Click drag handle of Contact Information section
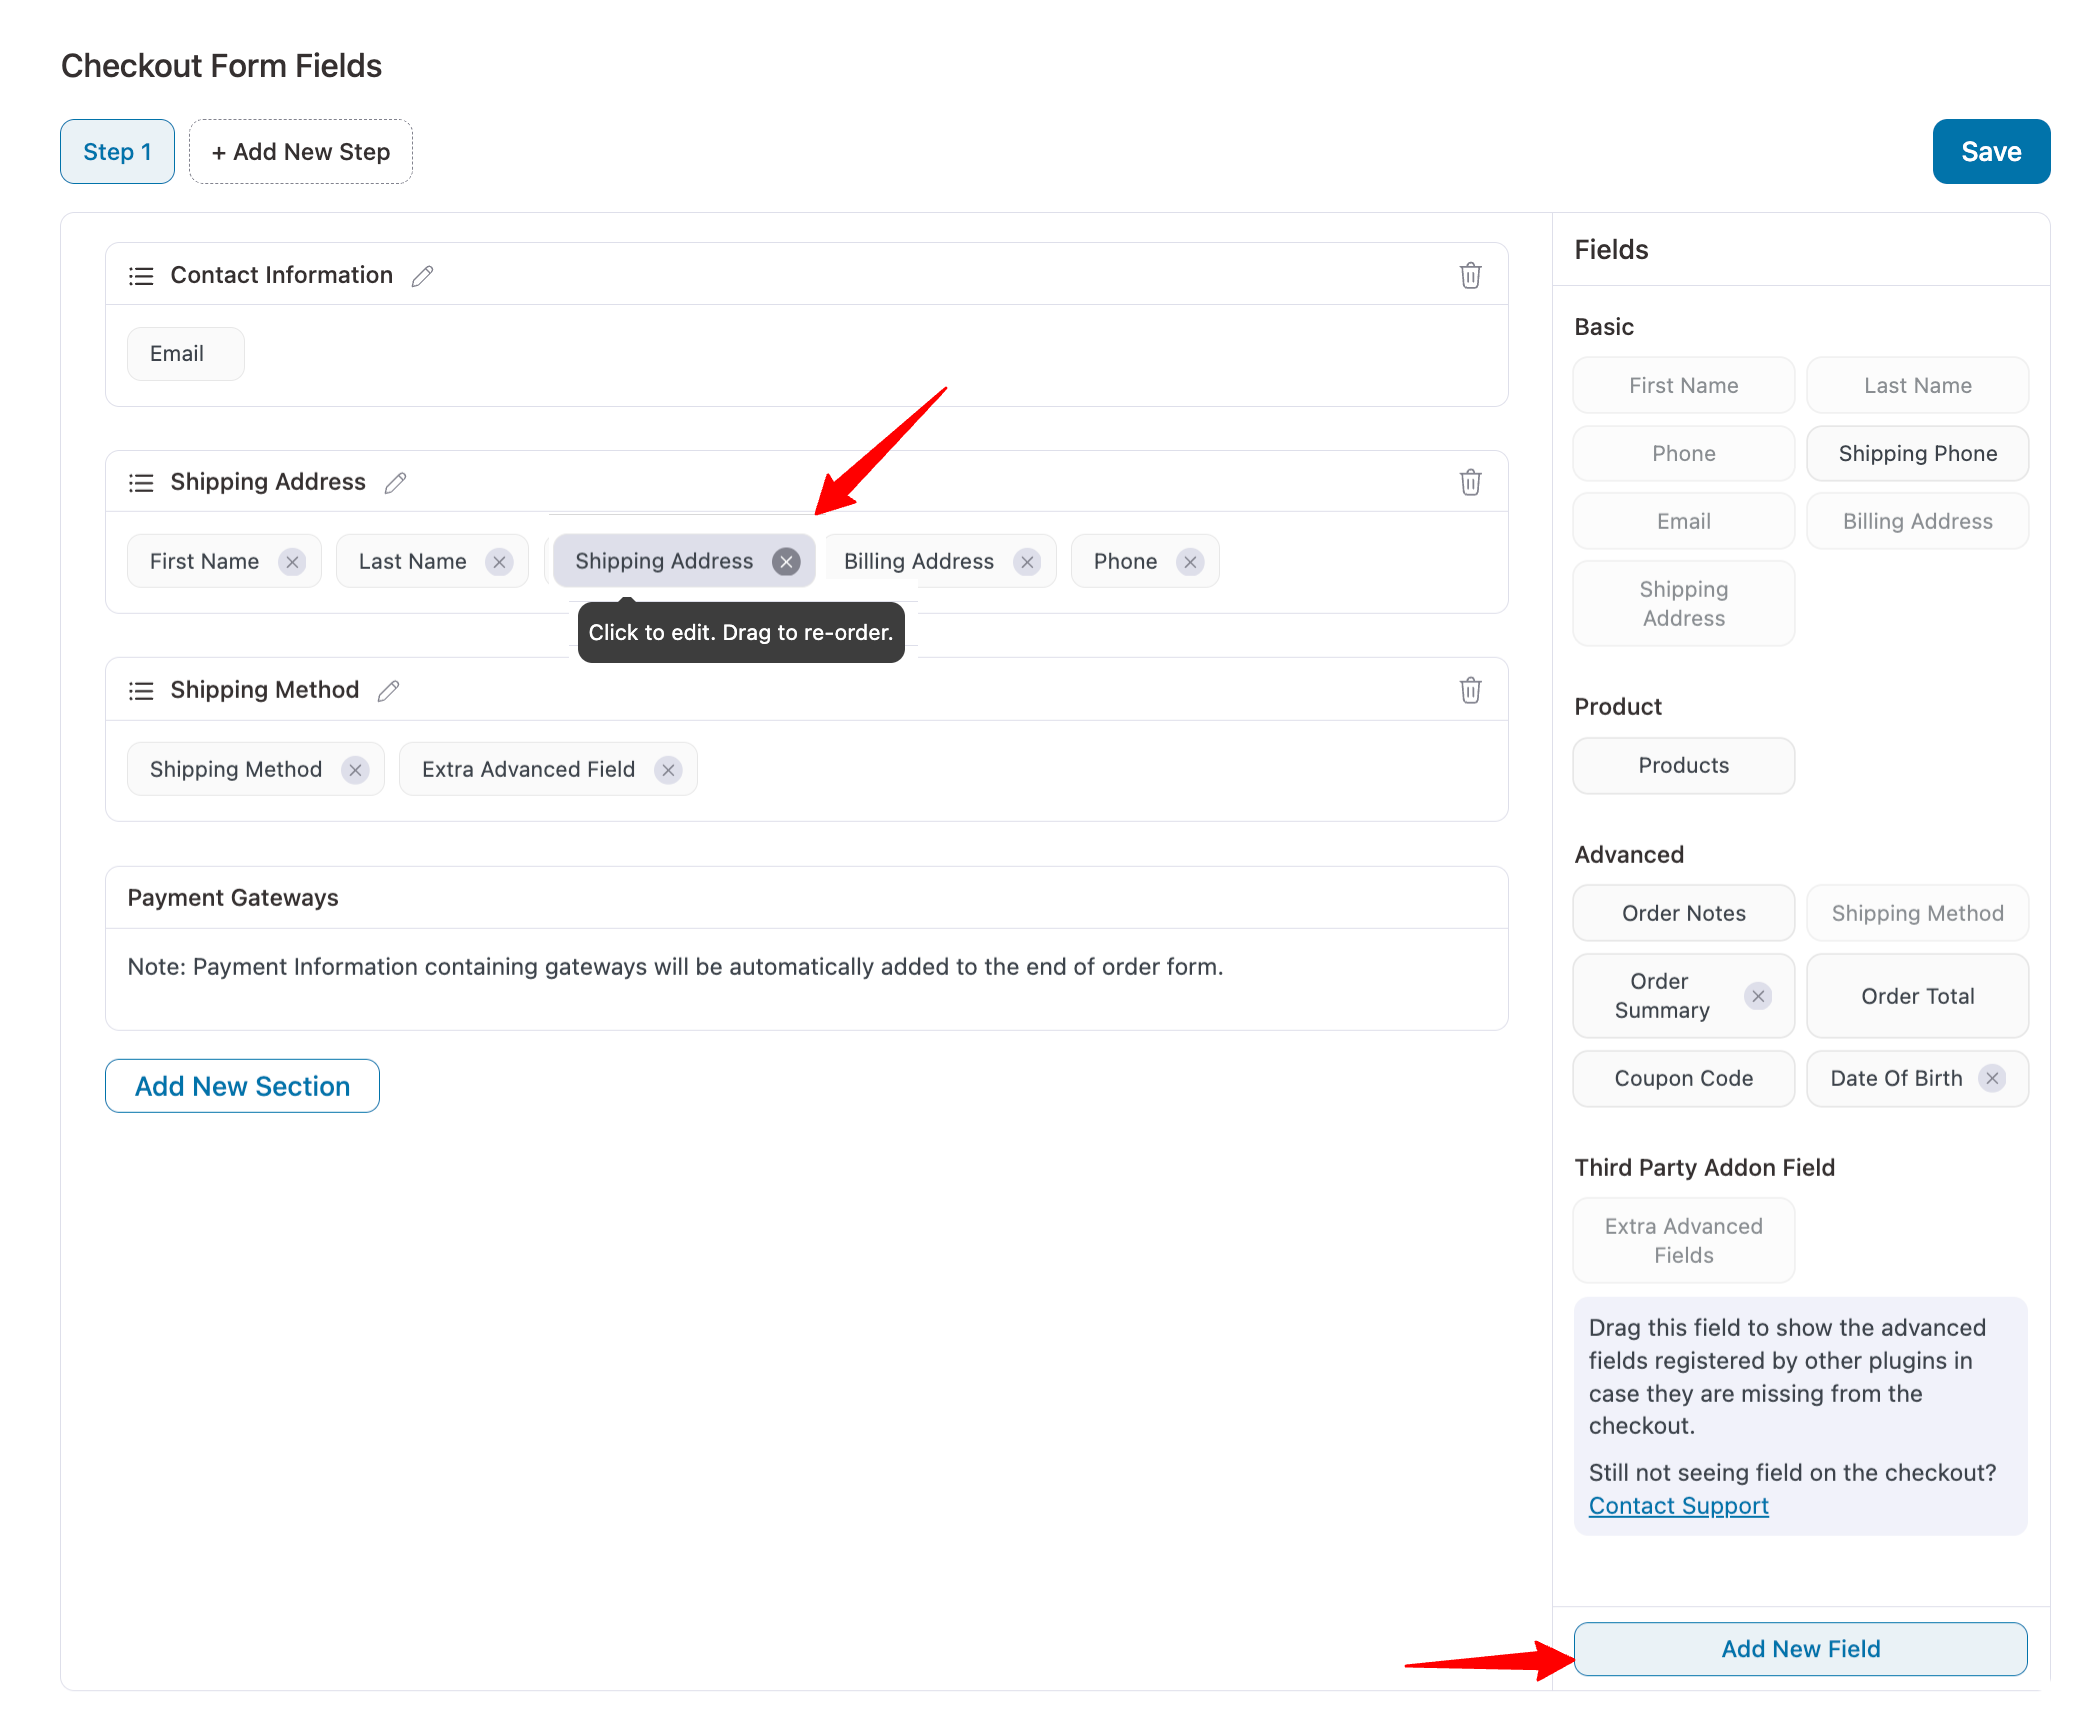 click(141, 276)
